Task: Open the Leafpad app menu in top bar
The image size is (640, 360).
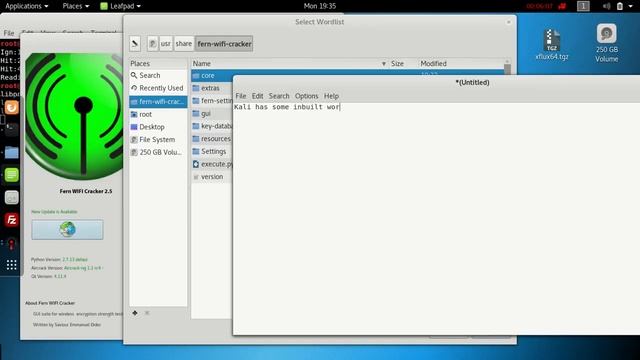Action: pyautogui.click(x=120, y=6)
